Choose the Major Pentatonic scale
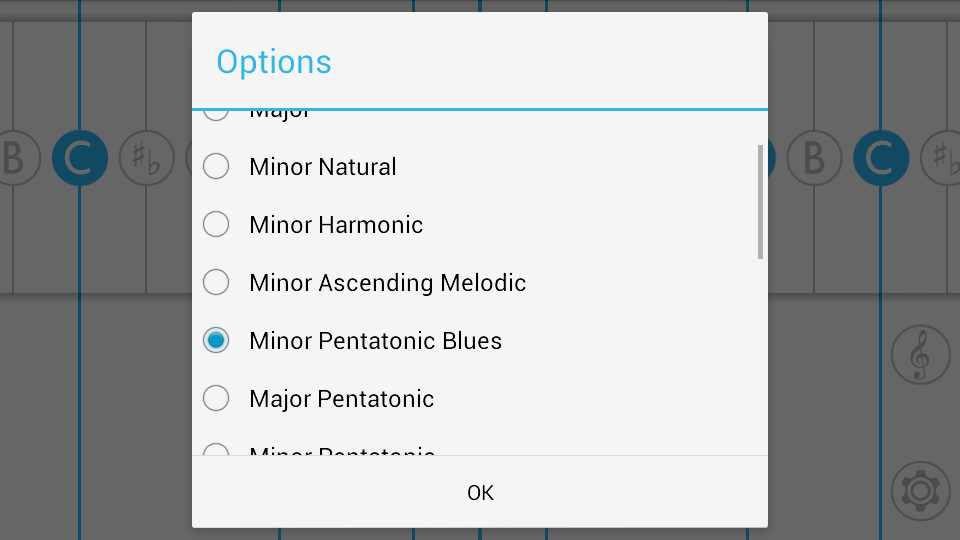 (x=341, y=399)
